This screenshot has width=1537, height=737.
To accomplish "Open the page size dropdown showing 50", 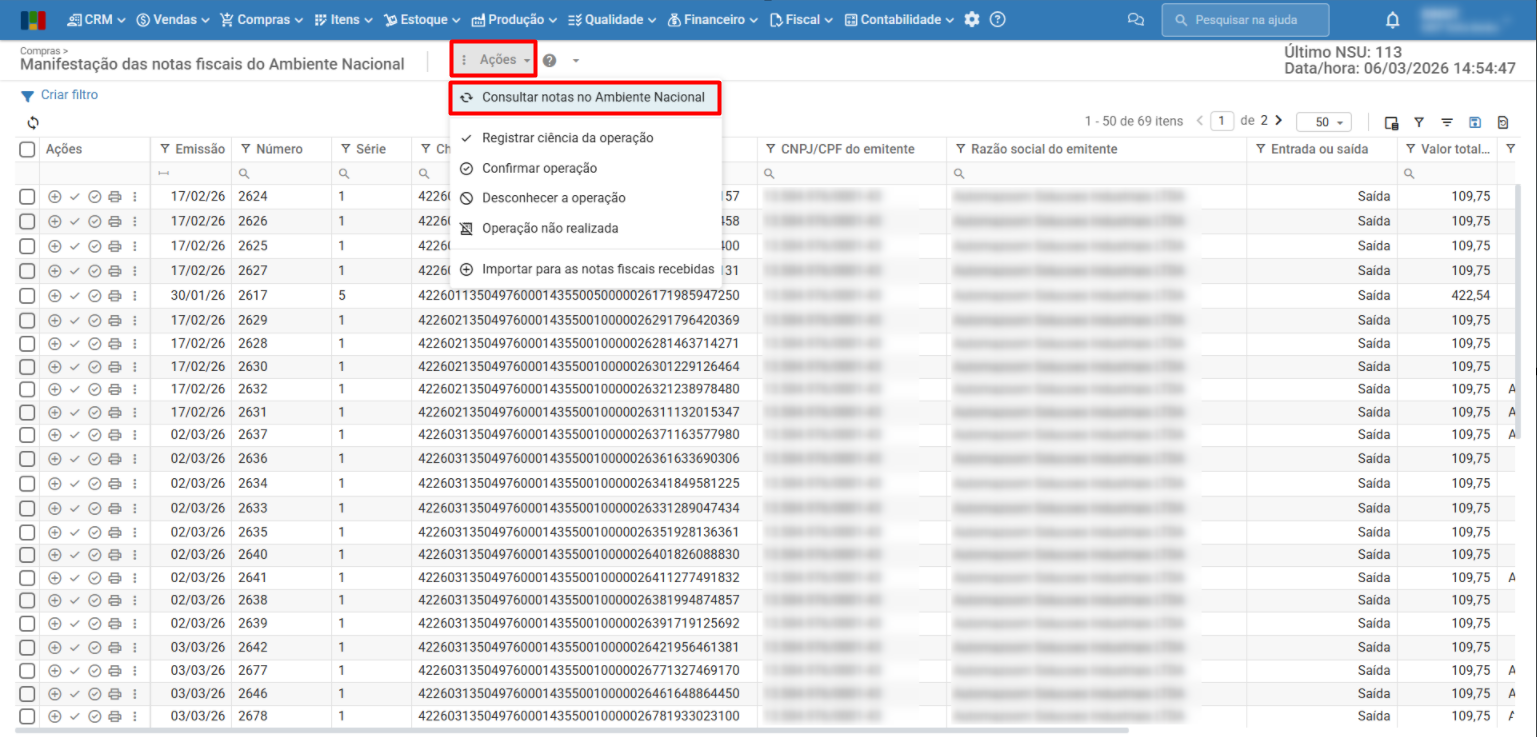I will [1324, 122].
